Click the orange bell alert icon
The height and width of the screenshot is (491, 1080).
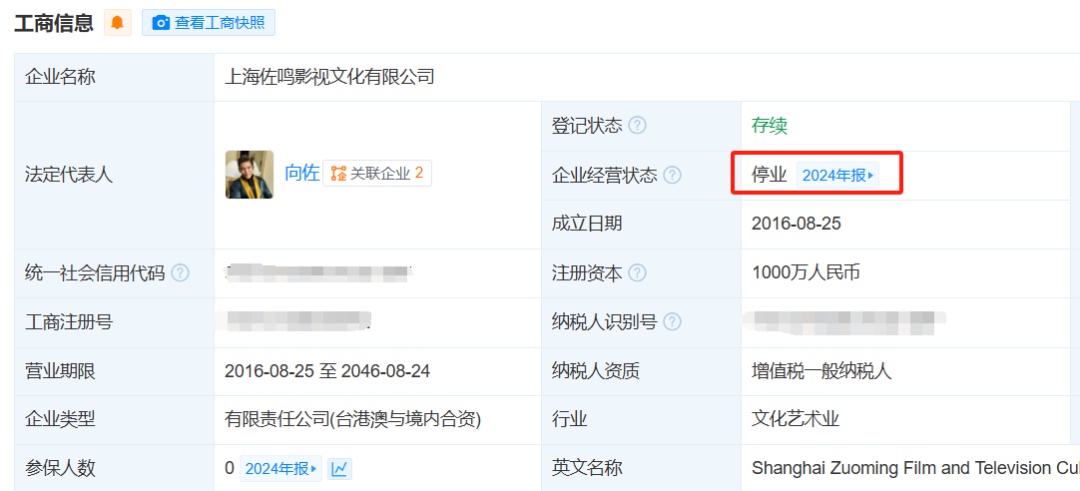[x=118, y=23]
